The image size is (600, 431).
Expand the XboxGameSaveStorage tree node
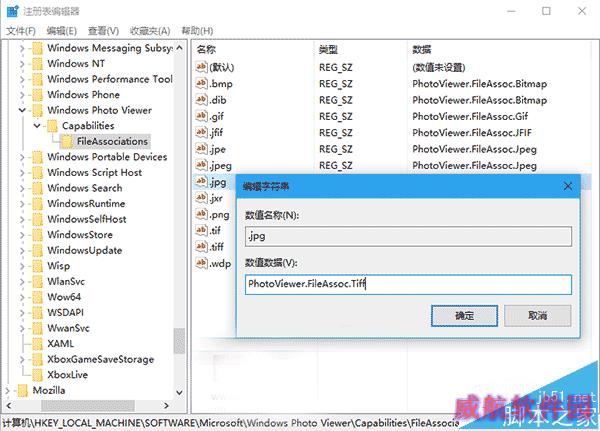click(22, 359)
